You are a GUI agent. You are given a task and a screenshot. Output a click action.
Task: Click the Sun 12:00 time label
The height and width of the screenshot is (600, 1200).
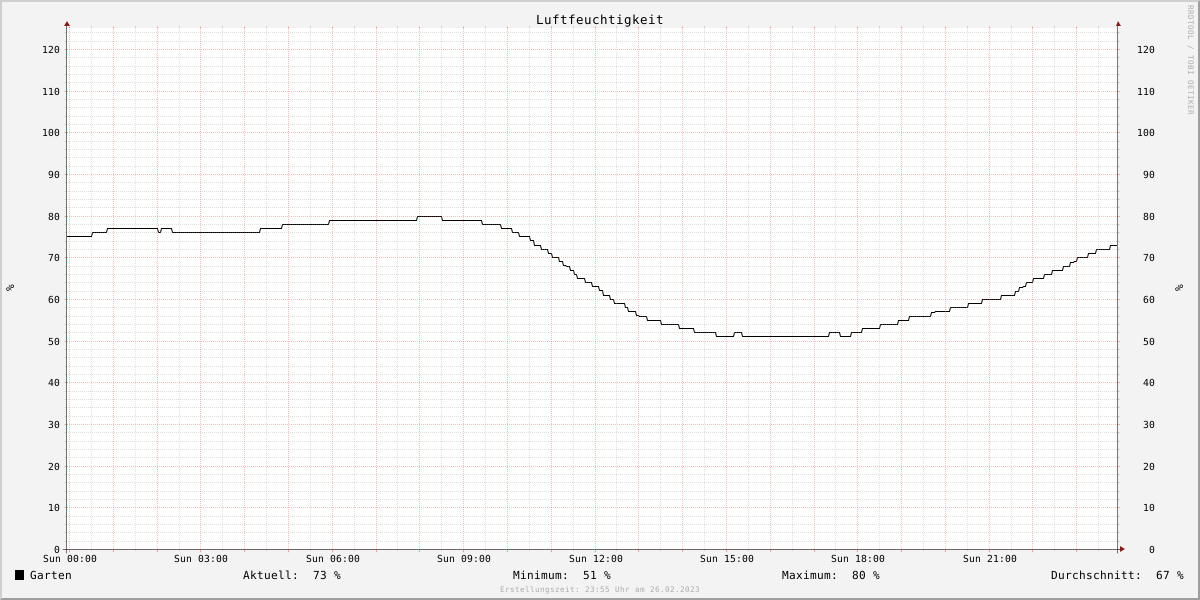(596, 559)
